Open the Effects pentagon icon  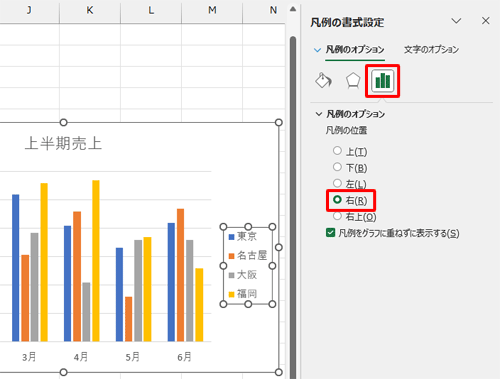353,80
